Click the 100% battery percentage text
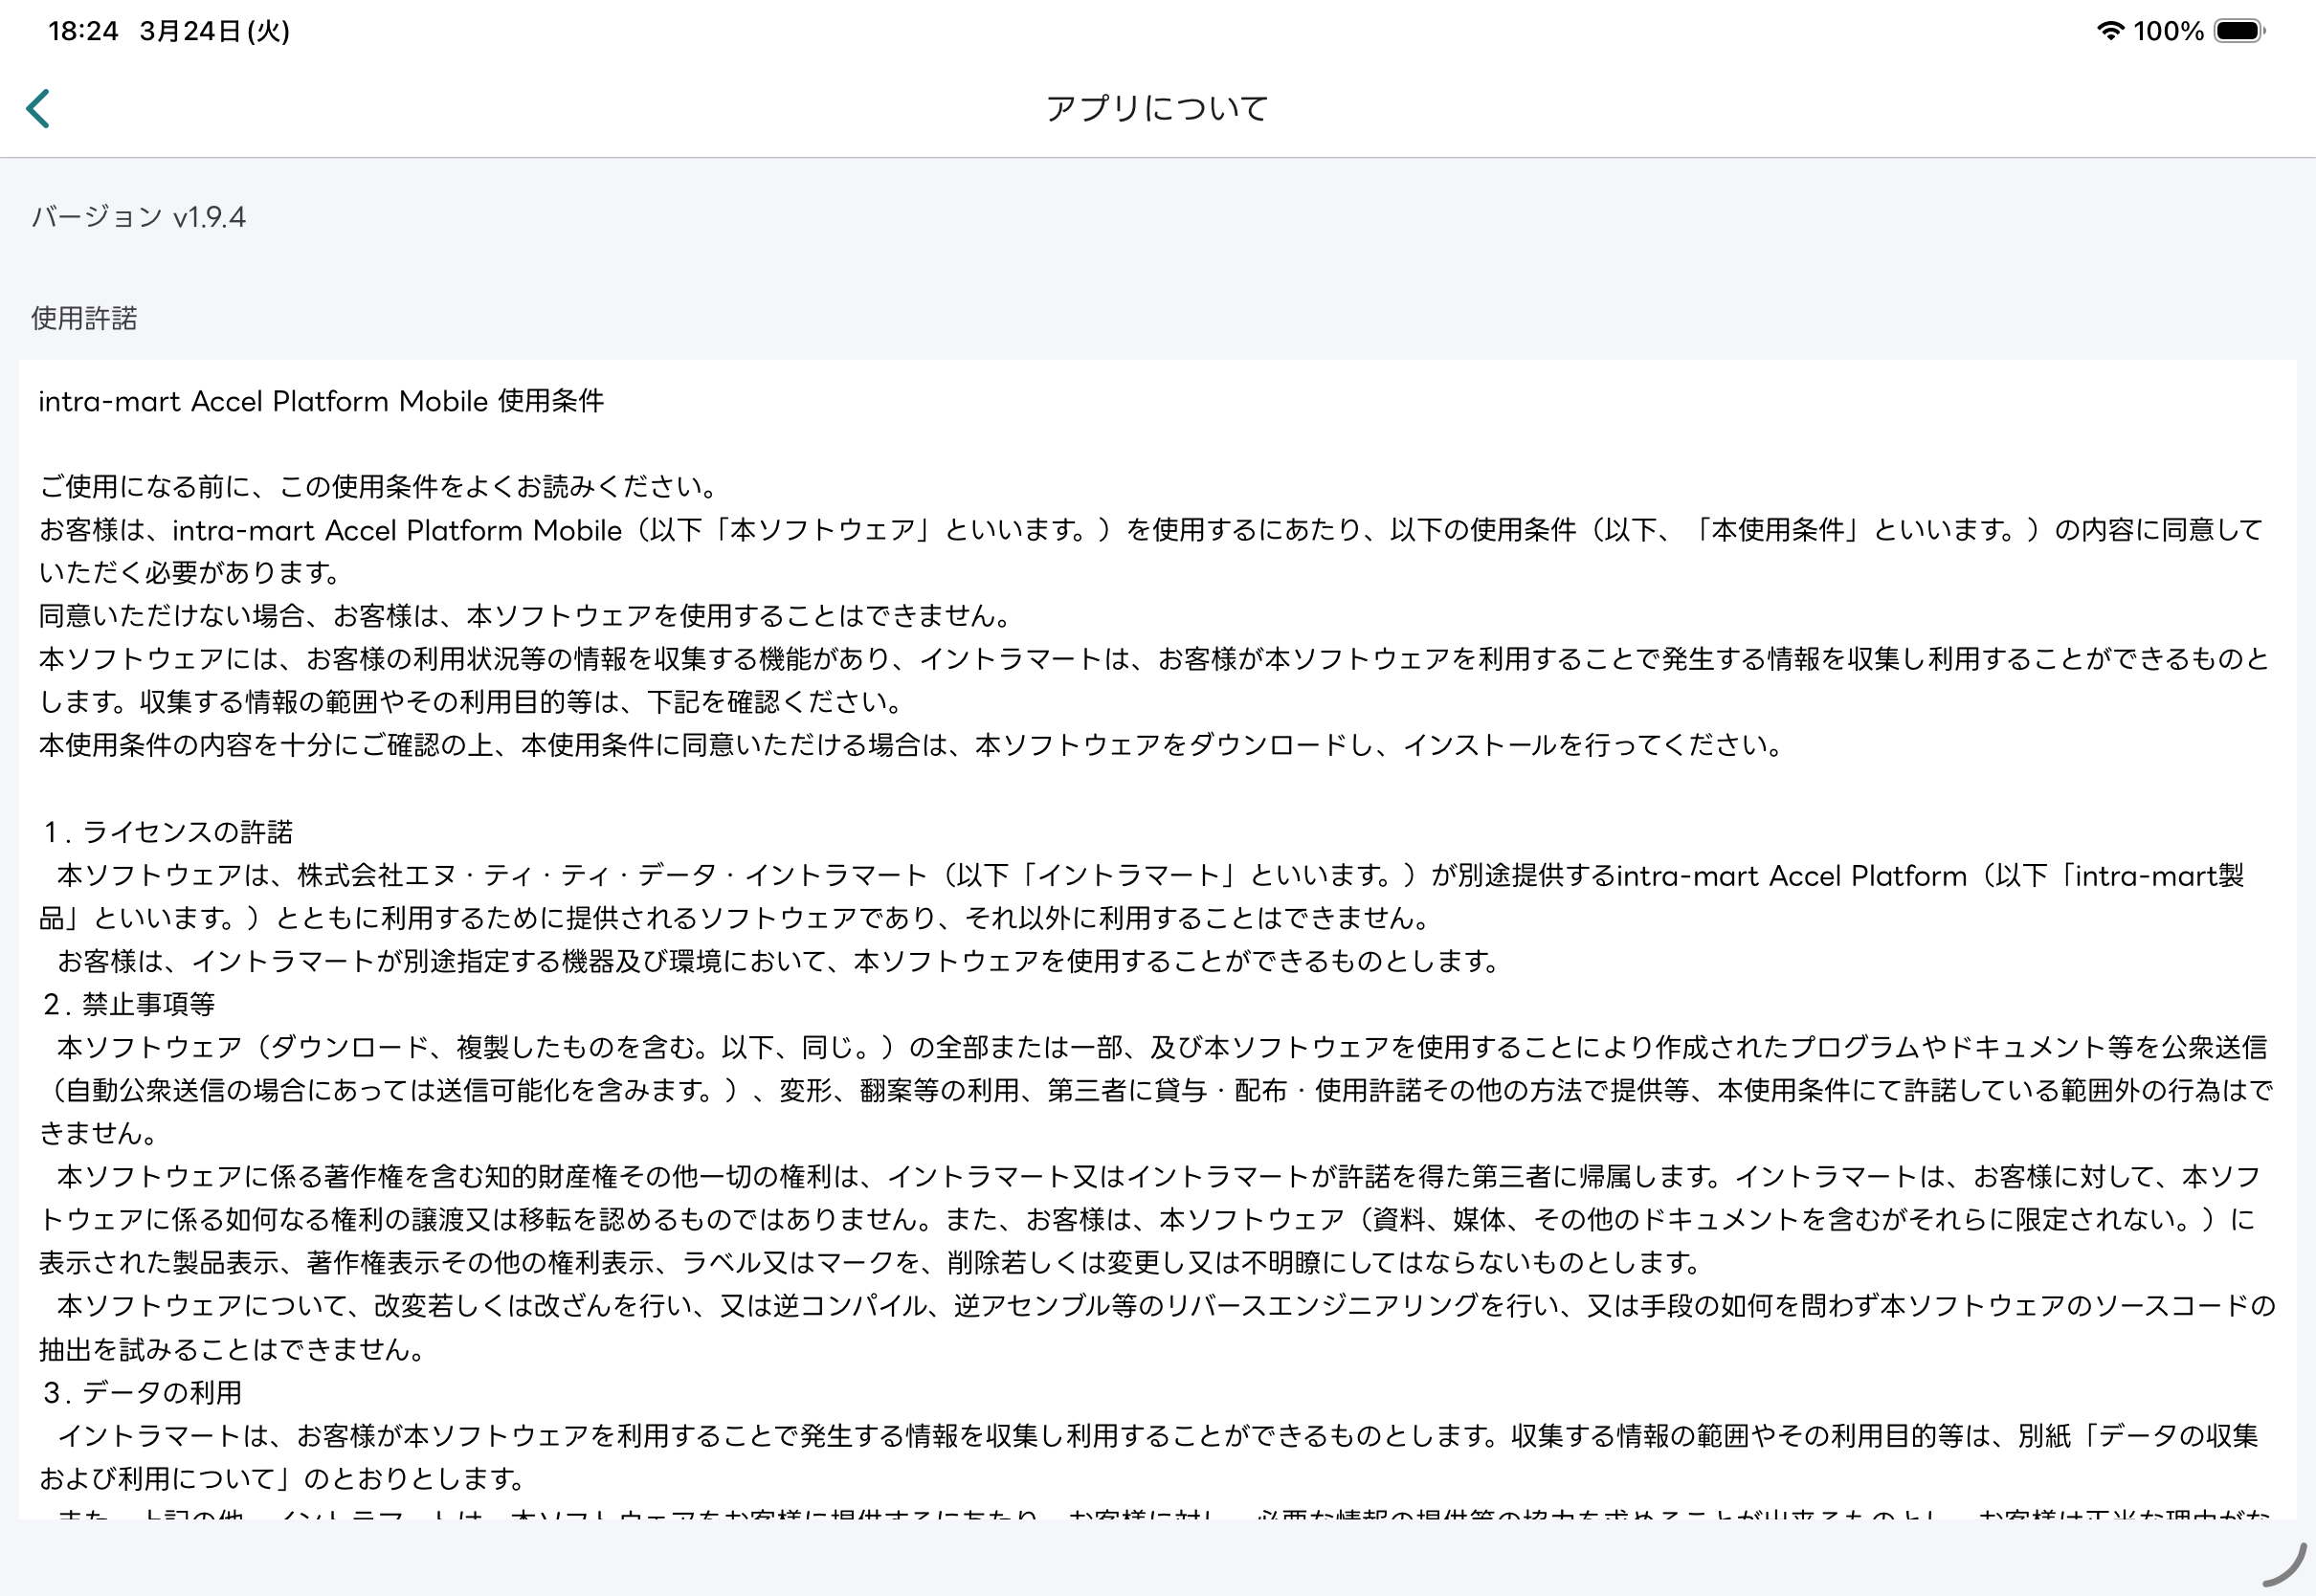Screen dimensions: 2316x1596 [2167, 31]
